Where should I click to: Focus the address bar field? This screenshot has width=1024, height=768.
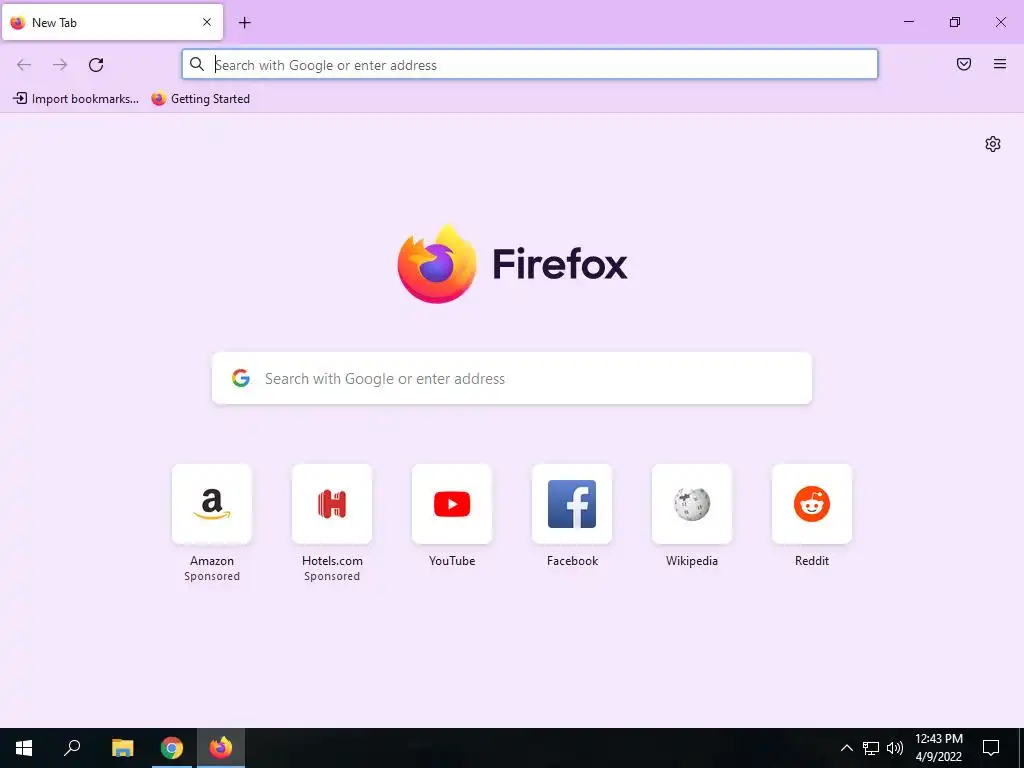click(530, 65)
